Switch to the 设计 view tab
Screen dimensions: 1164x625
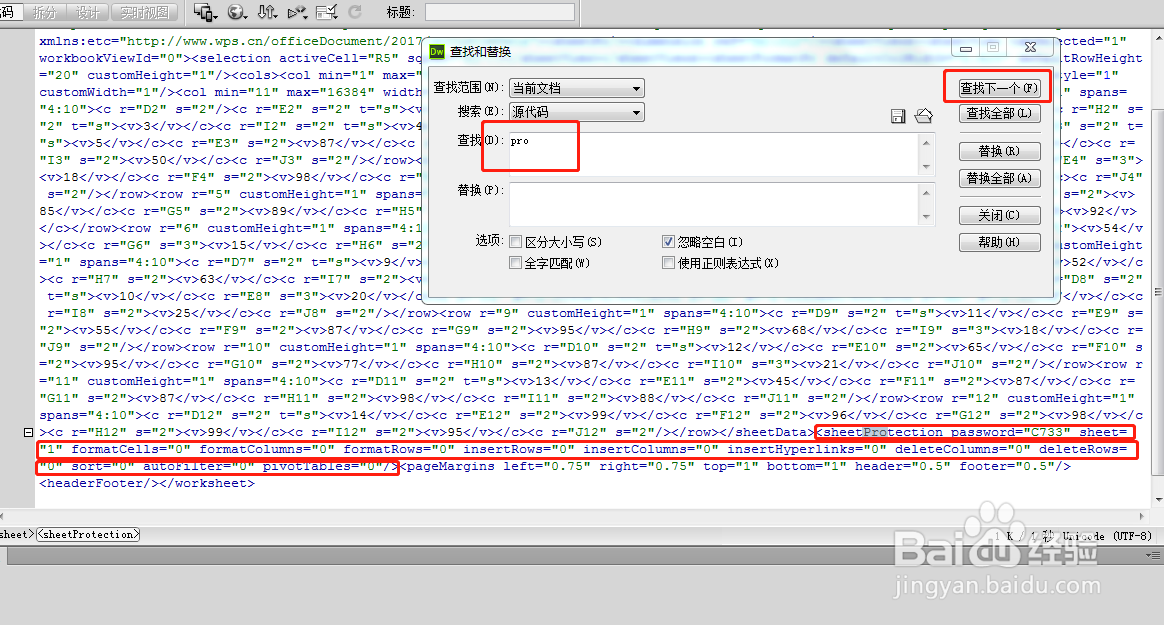pyautogui.click(x=85, y=11)
